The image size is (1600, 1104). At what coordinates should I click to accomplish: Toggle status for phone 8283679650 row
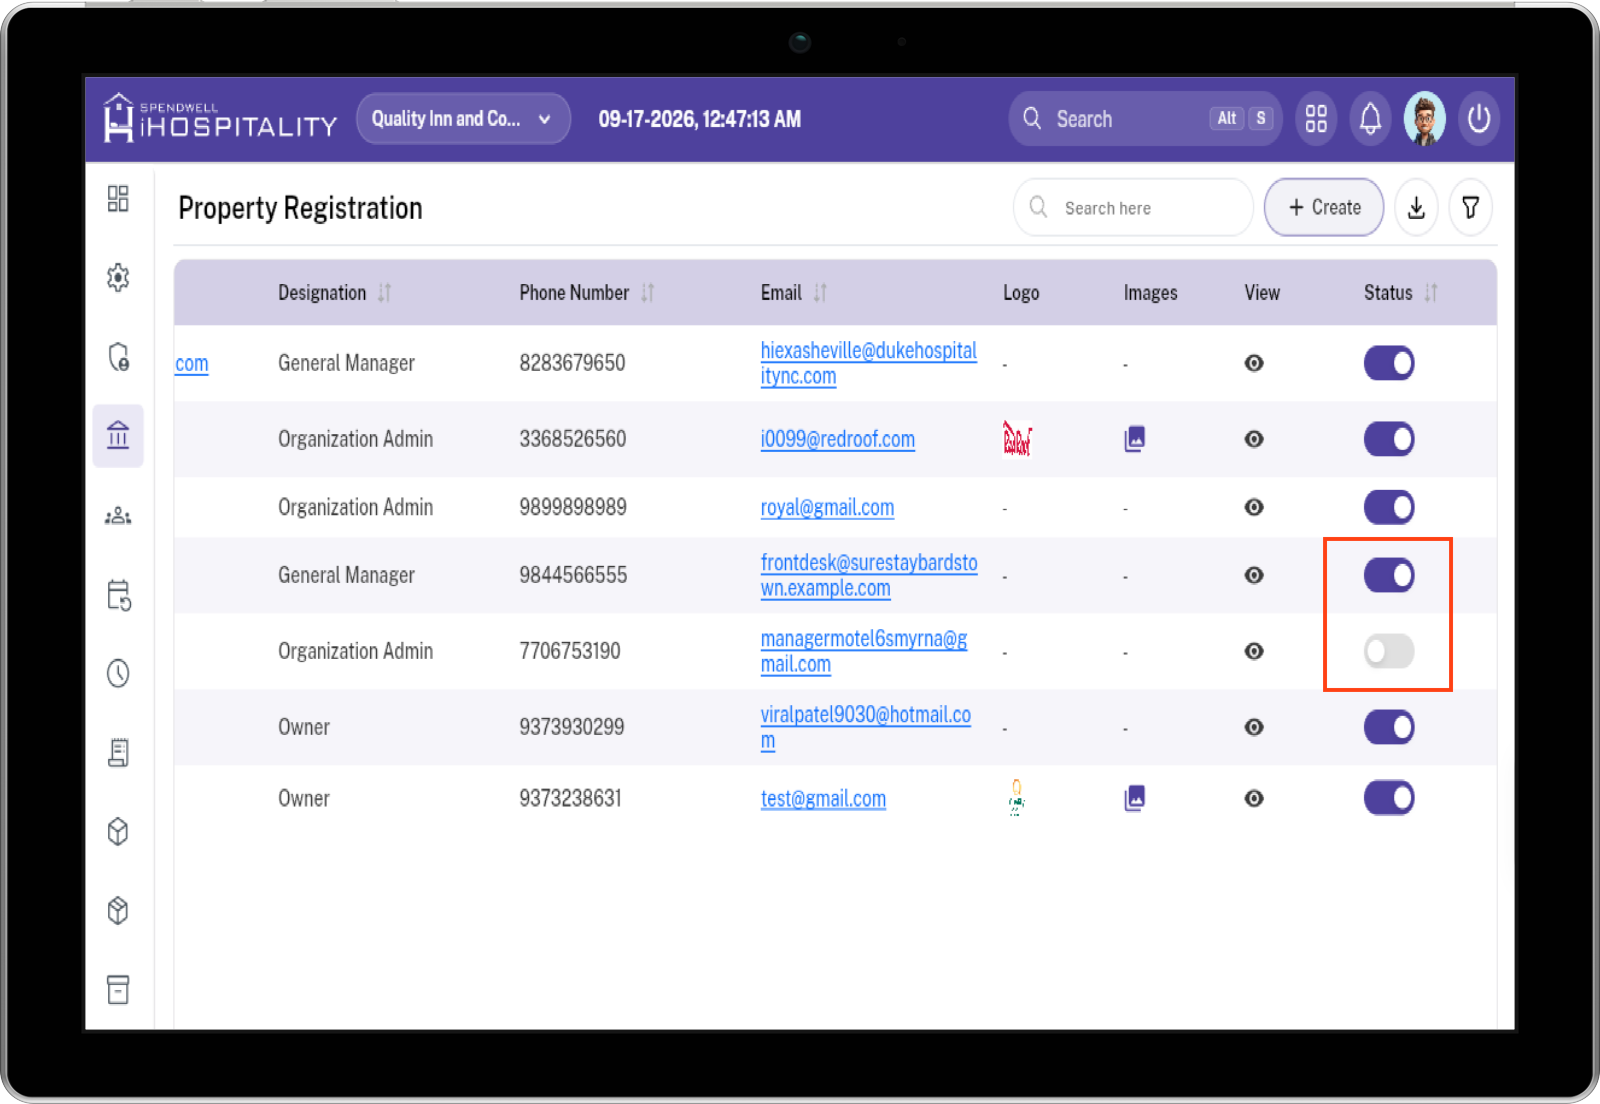tap(1389, 363)
